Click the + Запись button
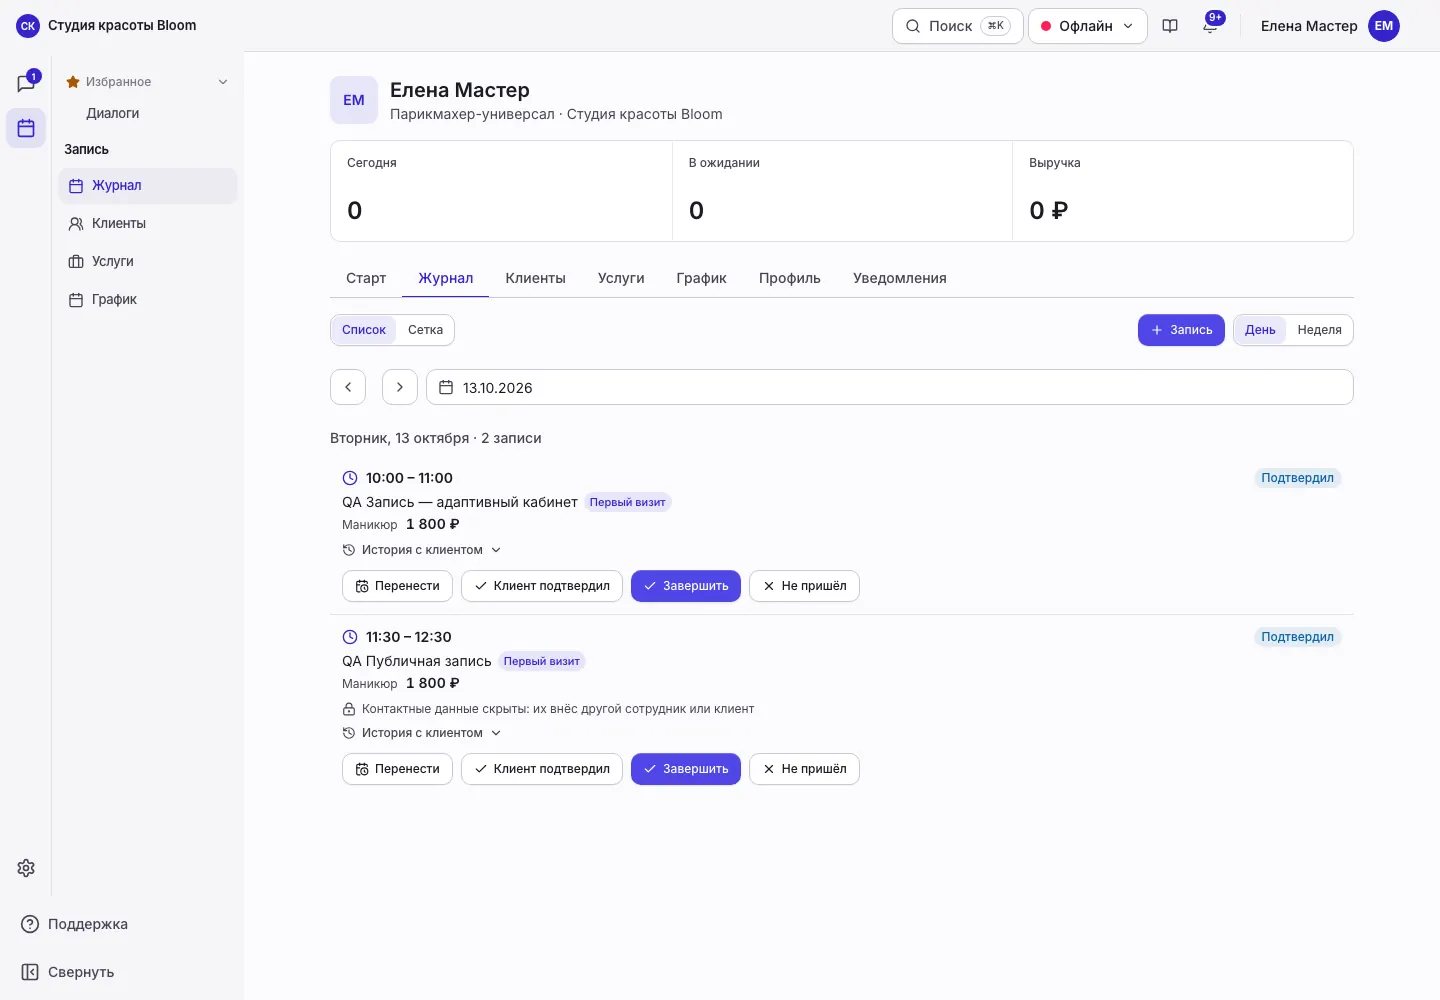1440x1000 pixels. pyautogui.click(x=1181, y=330)
